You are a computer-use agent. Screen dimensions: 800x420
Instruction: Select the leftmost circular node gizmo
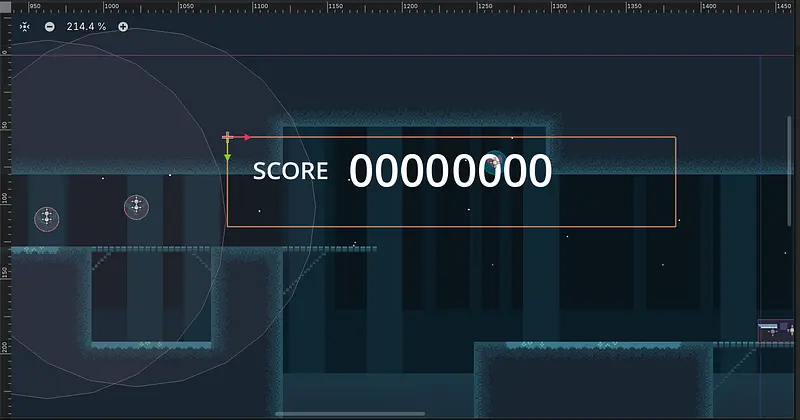coord(45,219)
